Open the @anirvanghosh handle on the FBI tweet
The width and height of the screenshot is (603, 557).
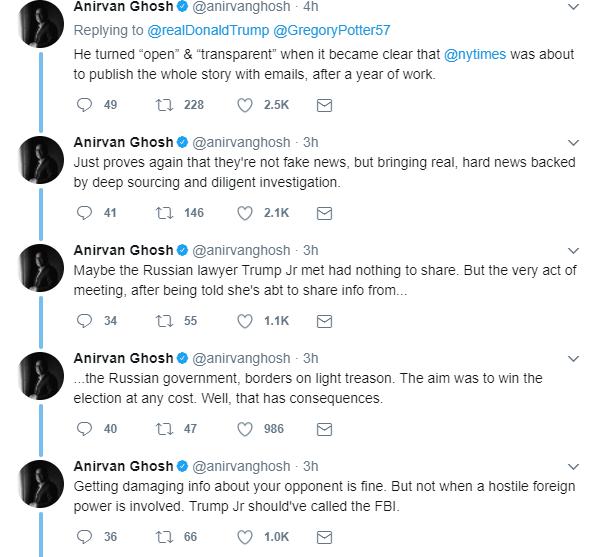tap(241, 466)
